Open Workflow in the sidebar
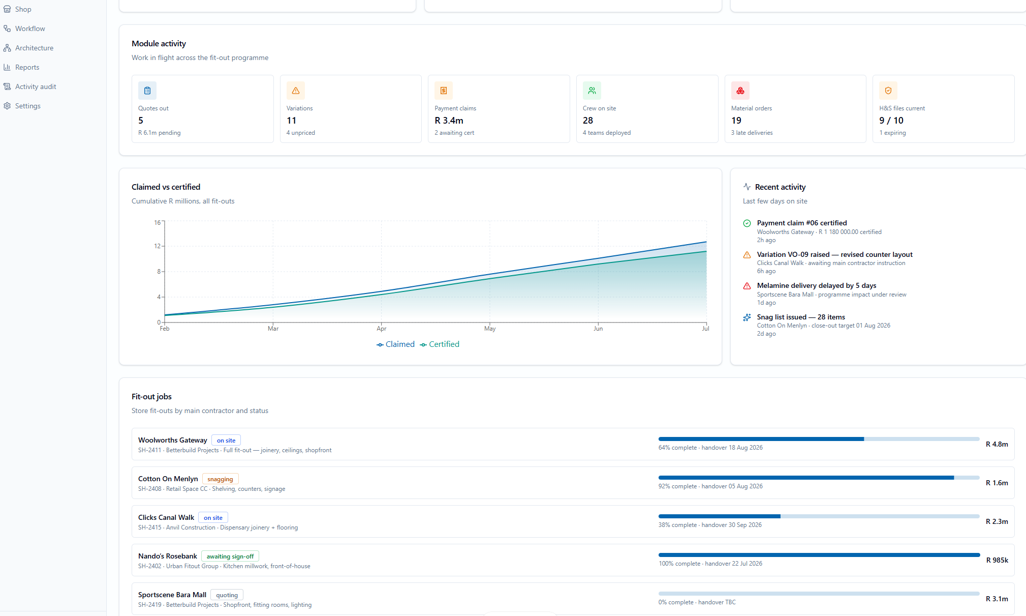Screen dimensions: 1026x616 click(x=24, y=29)
